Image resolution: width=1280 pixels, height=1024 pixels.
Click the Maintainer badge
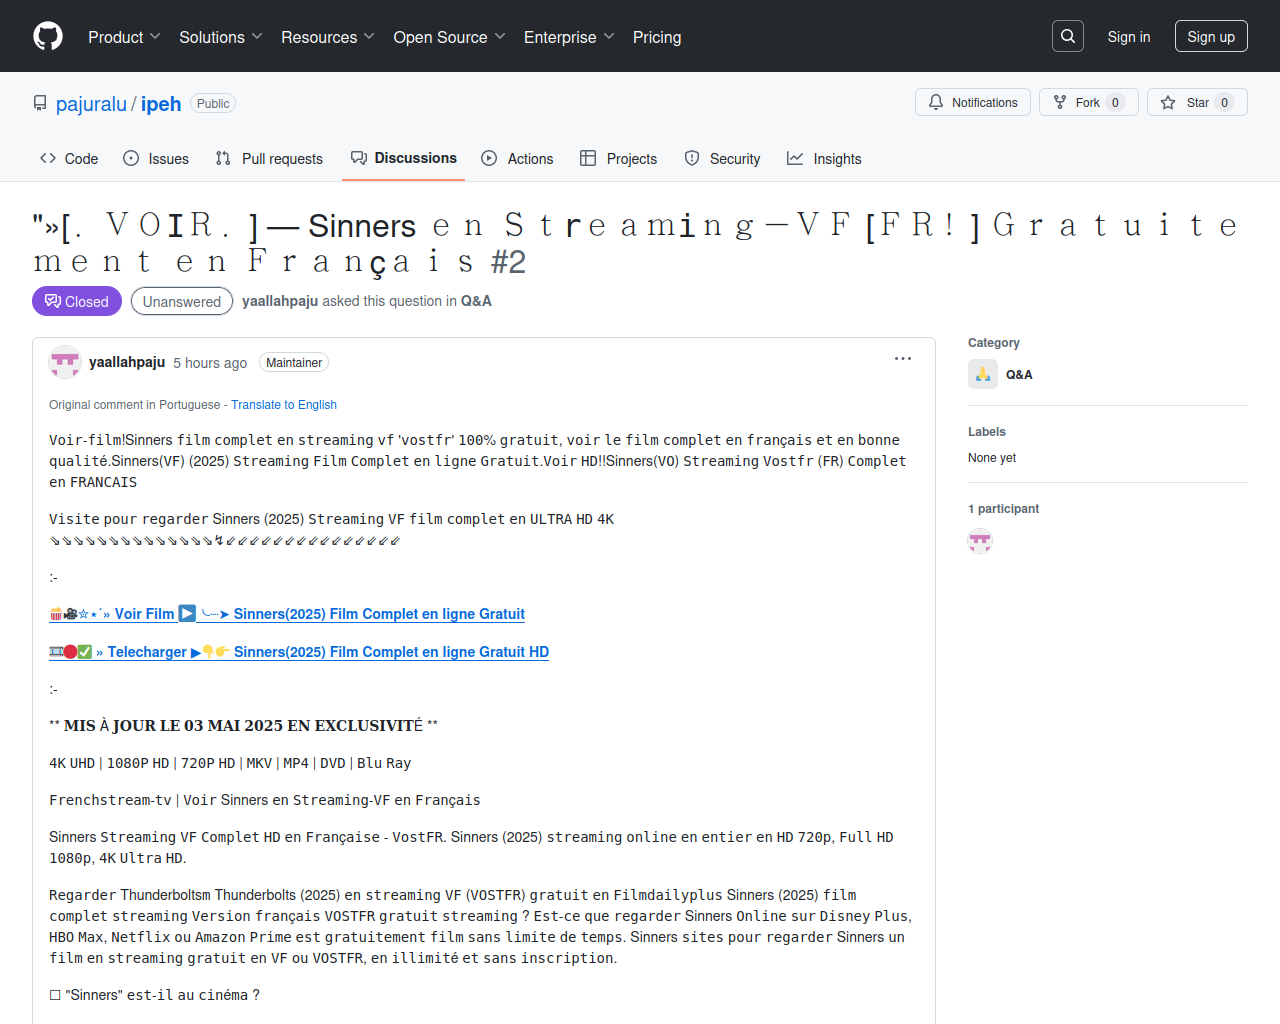click(x=294, y=363)
